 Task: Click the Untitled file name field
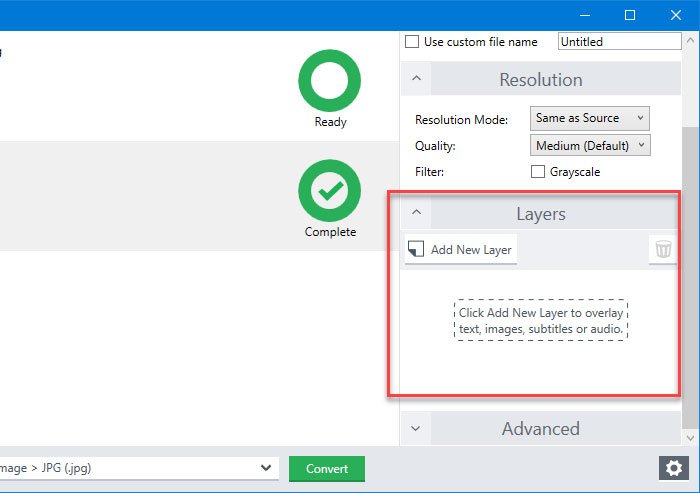619,42
